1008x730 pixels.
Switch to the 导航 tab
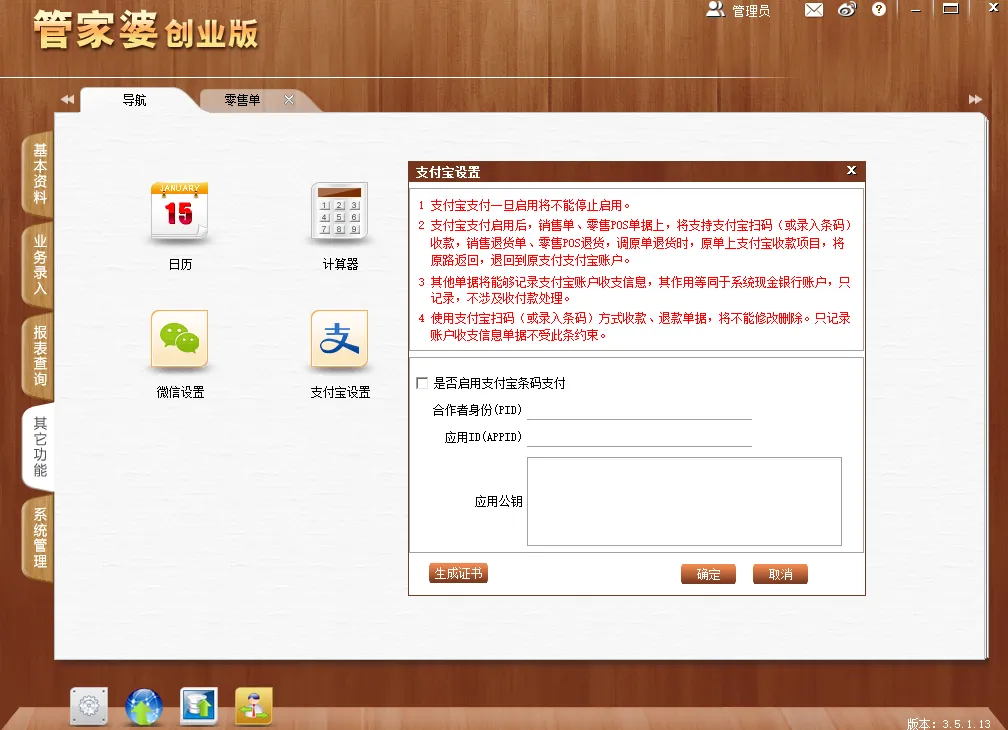click(134, 100)
